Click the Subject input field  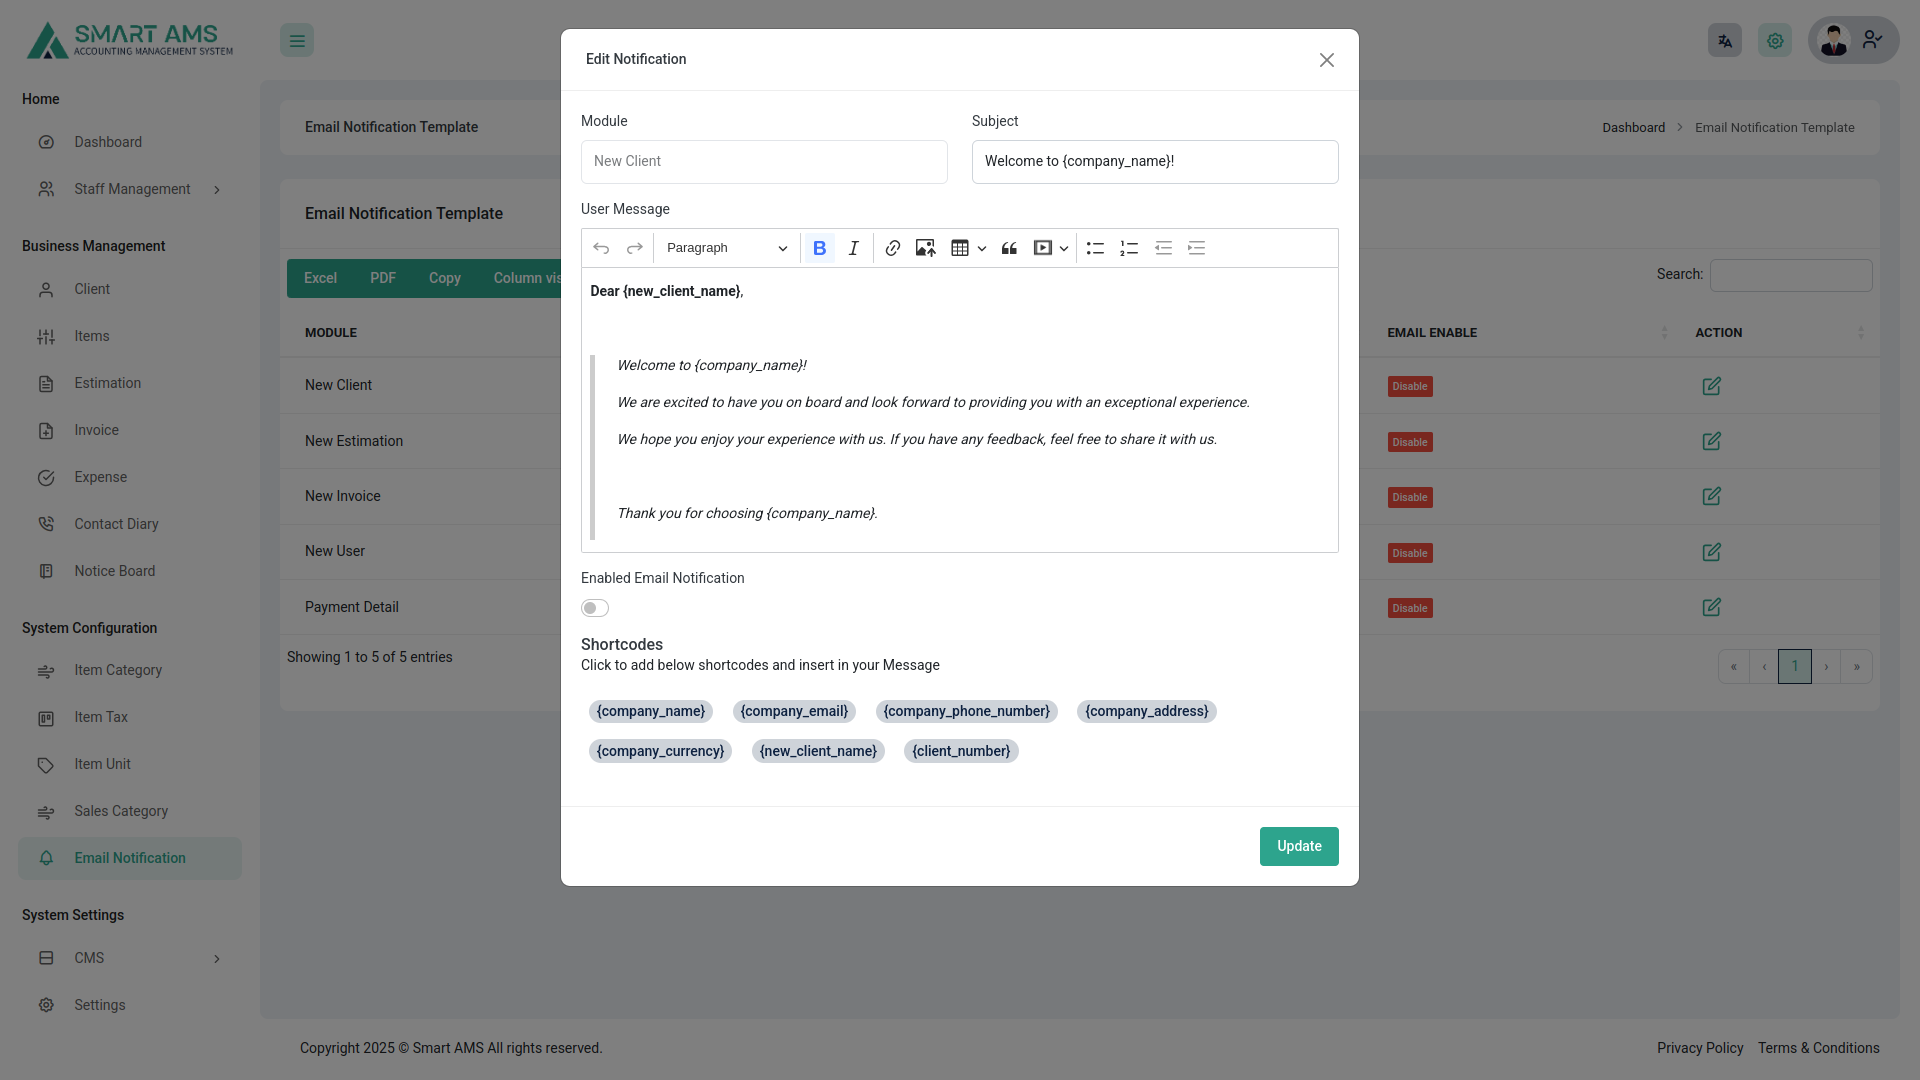pyautogui.click(x=1154, y=162)
